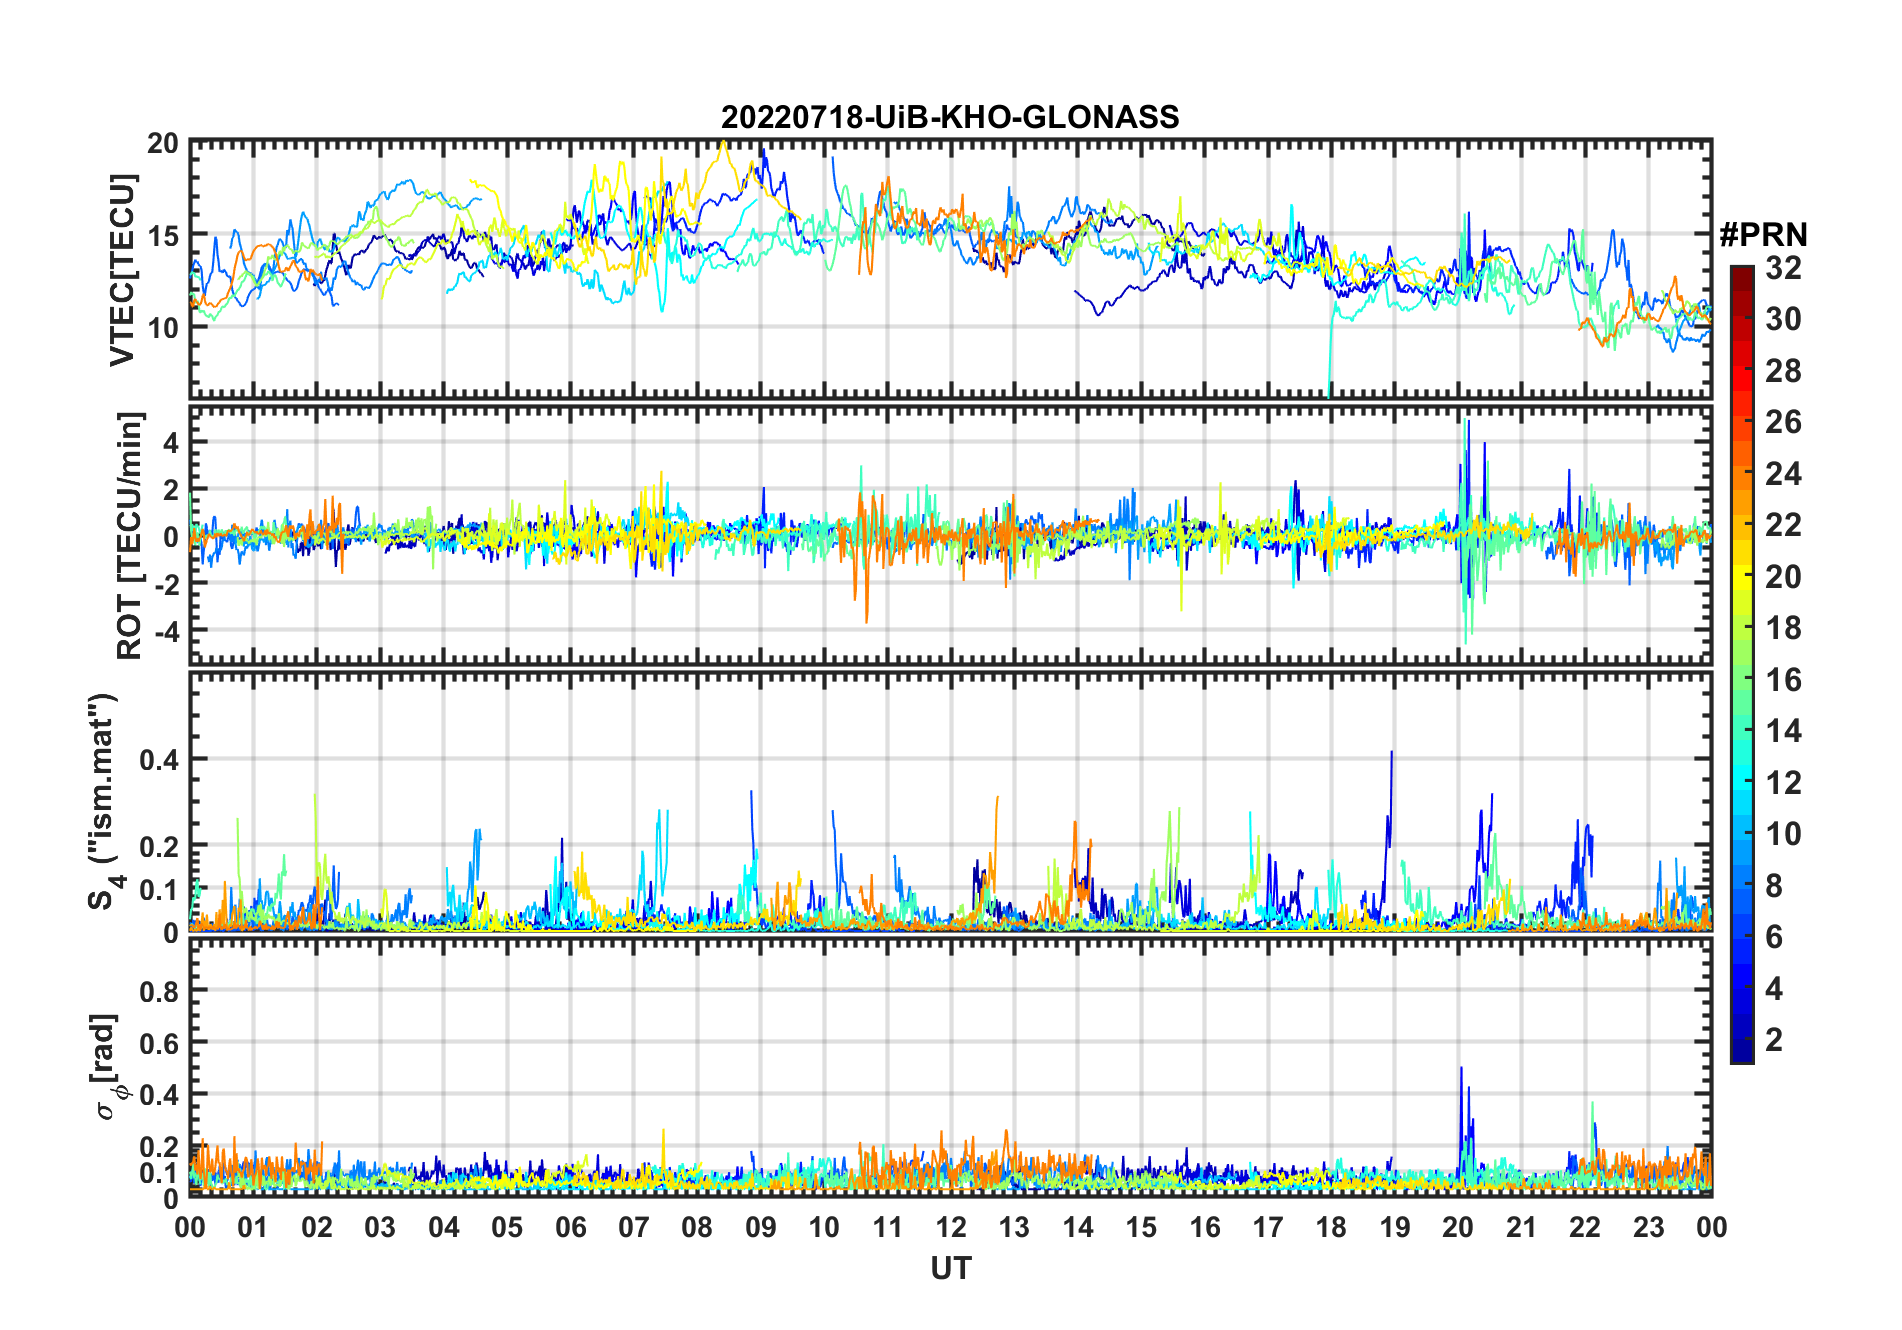
Task: Click the 09 hour tick on the UT axis
Action: click(761, 1227)
